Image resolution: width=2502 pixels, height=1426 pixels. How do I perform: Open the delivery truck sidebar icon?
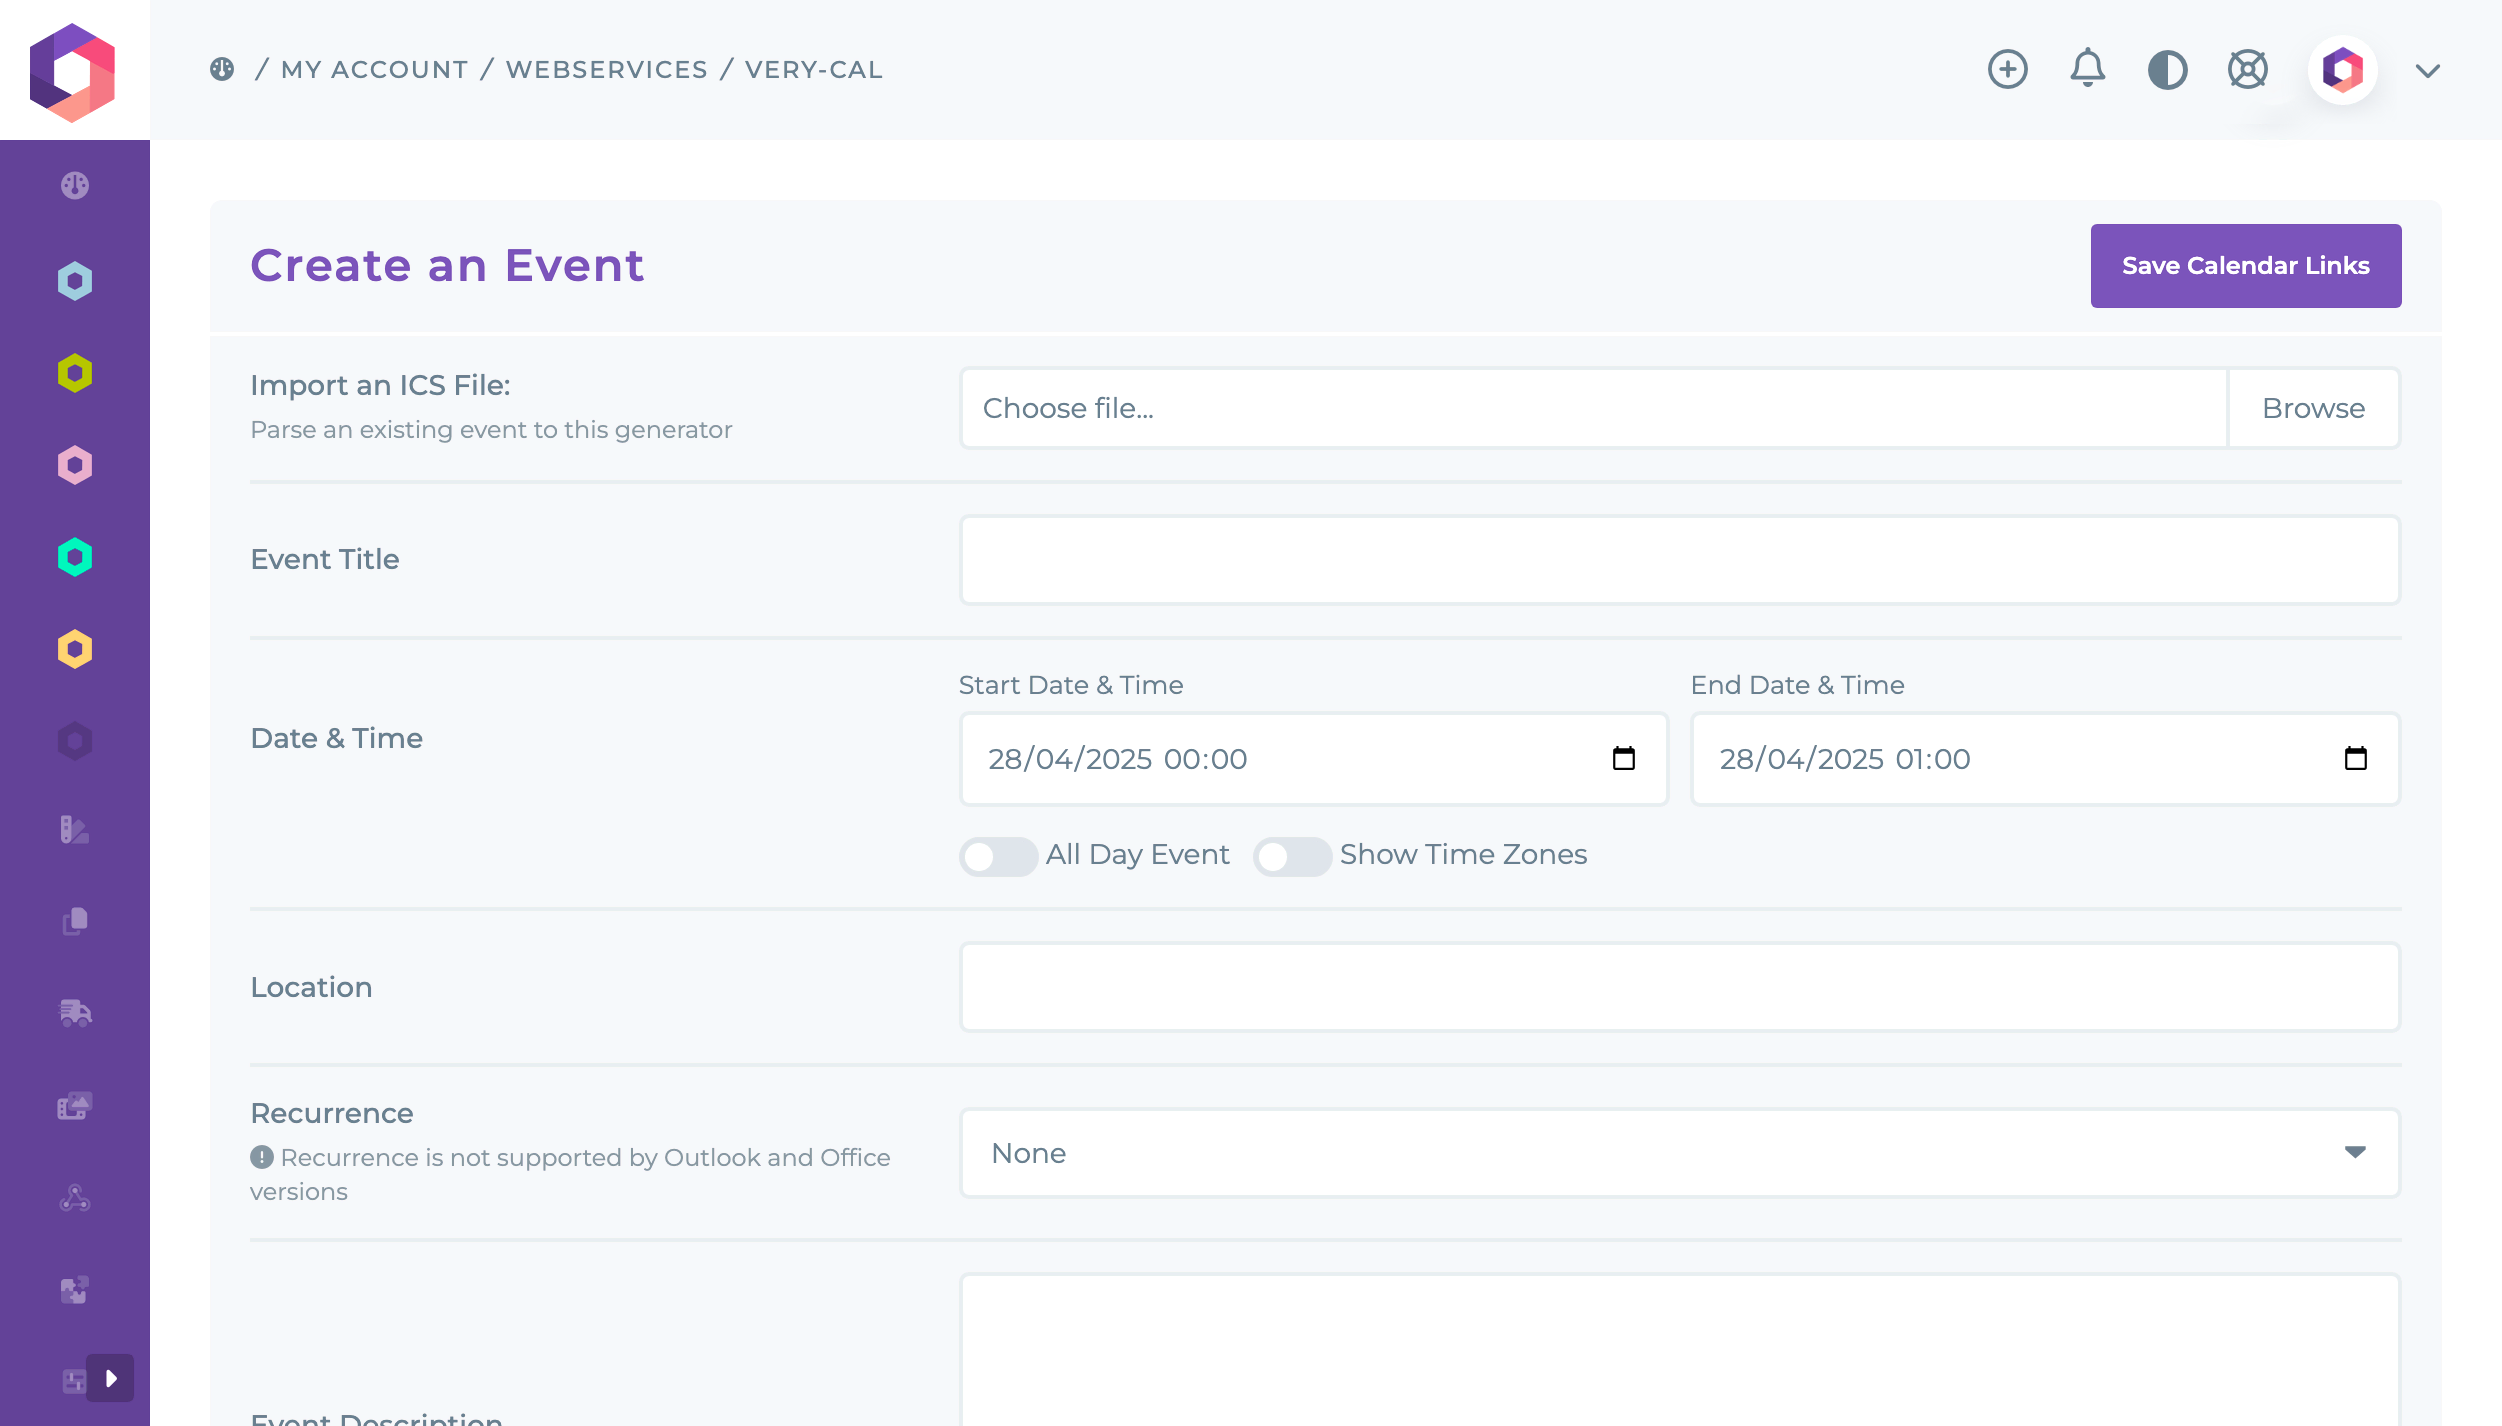(x=75, y=1013)
